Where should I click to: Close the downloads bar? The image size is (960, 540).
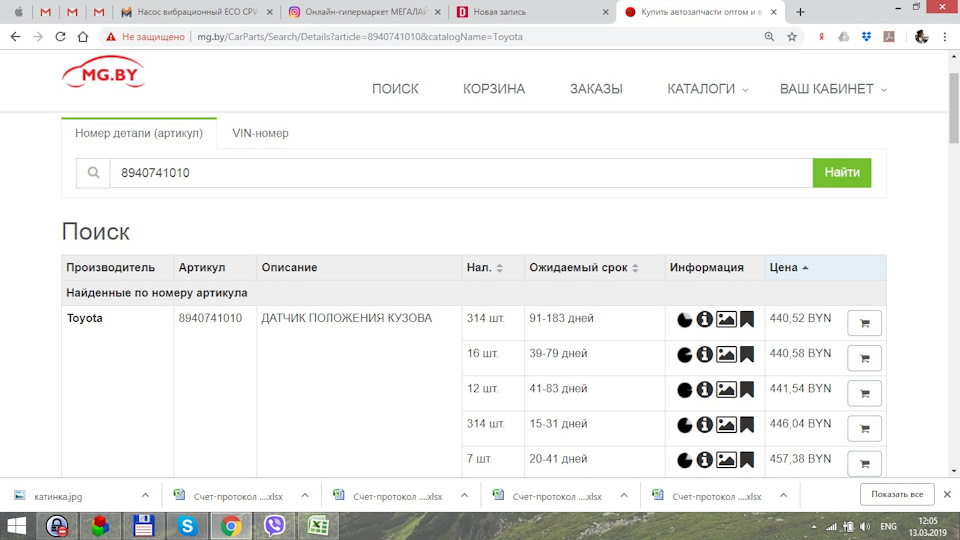[947, 494]
